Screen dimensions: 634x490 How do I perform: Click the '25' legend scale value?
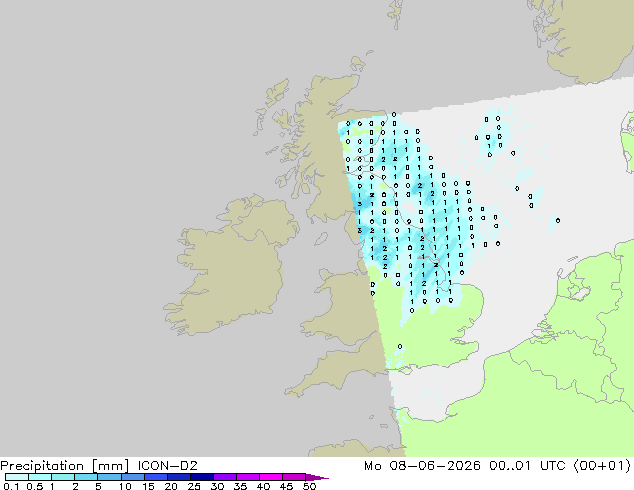(x=194, y=486)
